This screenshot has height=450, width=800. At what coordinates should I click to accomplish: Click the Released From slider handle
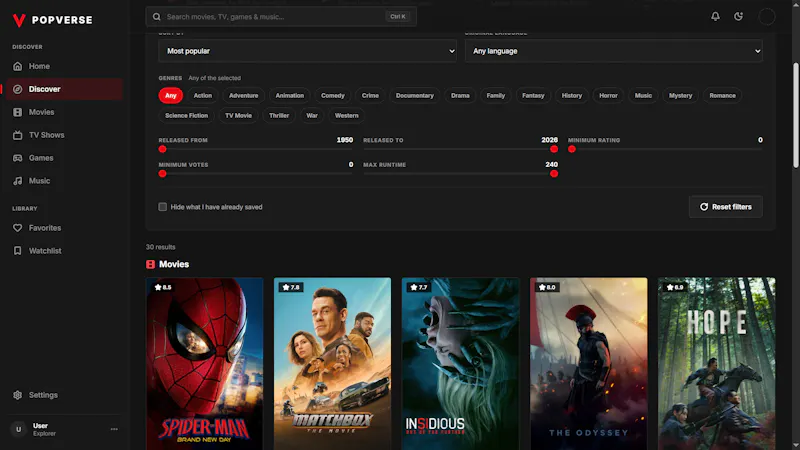point(162,149)
